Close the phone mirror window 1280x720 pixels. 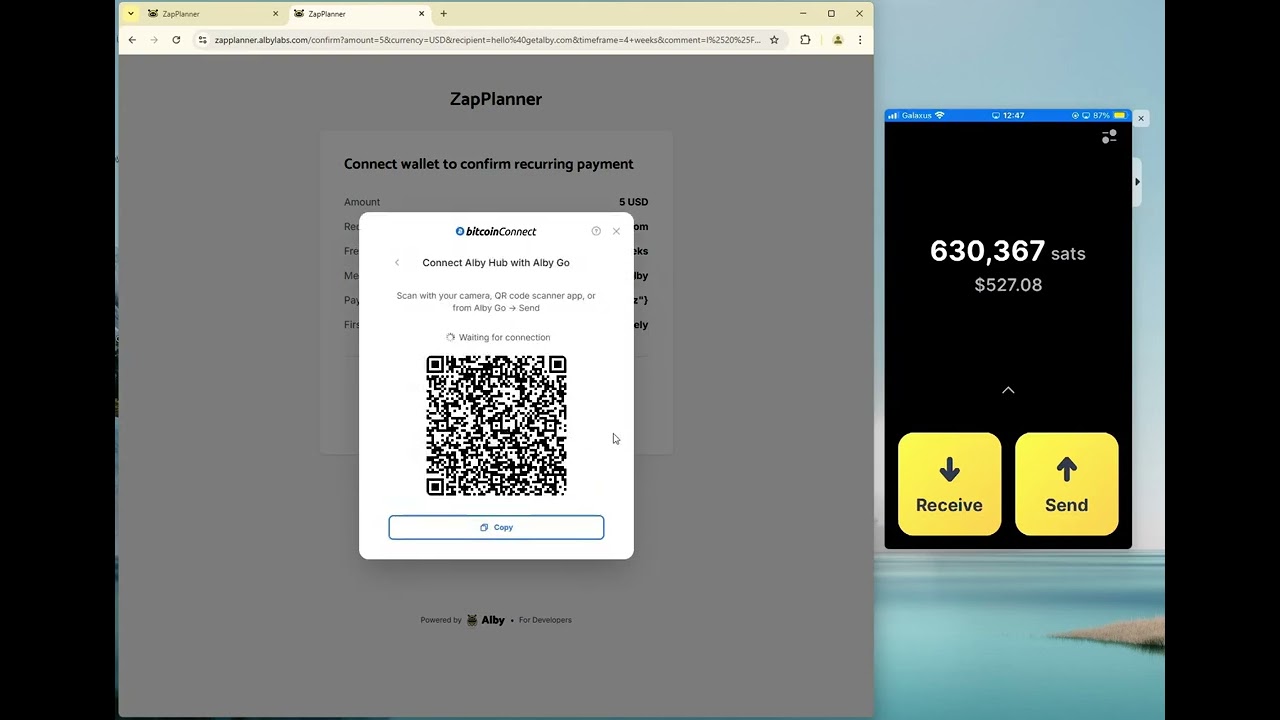[x=1140, y=118]
